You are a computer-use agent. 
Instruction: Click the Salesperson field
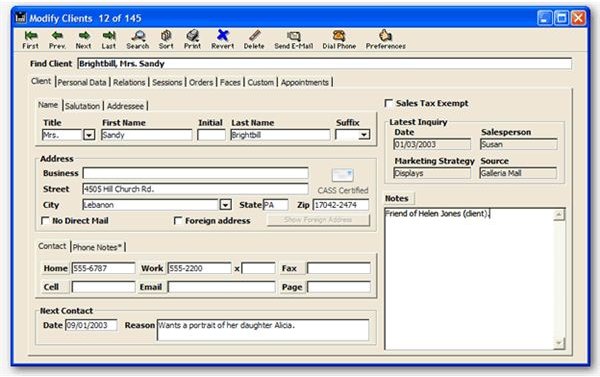(518, 144)
